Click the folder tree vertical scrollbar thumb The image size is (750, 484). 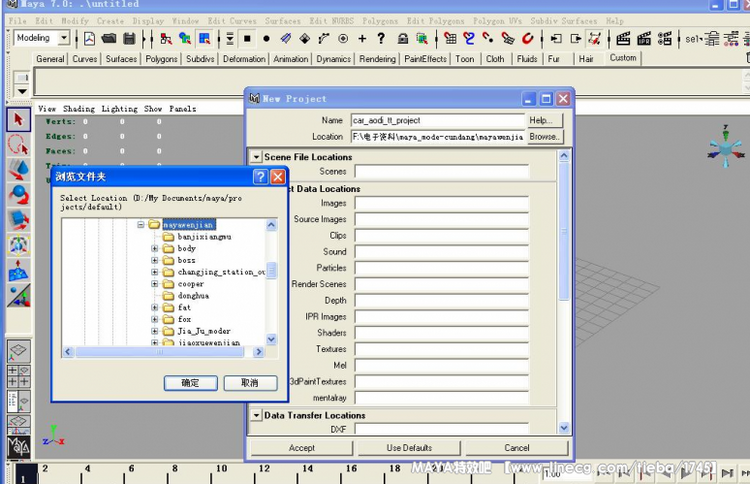click(271, 270)
